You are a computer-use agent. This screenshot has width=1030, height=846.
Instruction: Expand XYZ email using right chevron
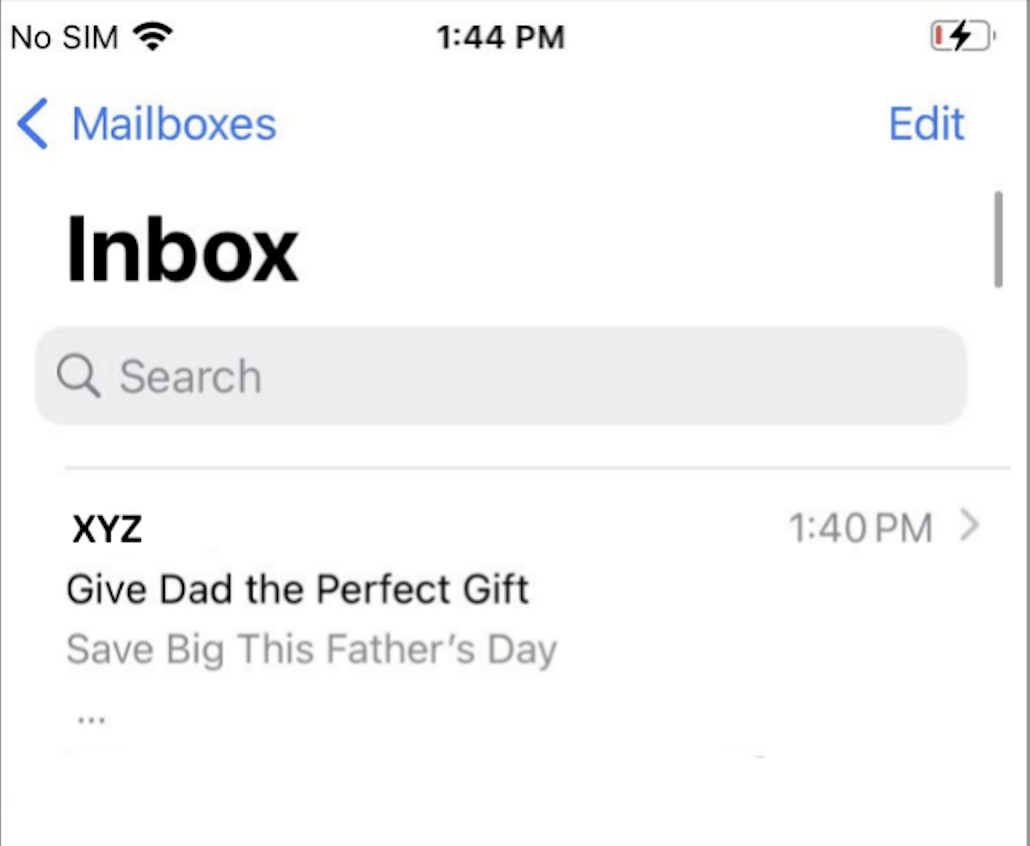pos(968,526)
